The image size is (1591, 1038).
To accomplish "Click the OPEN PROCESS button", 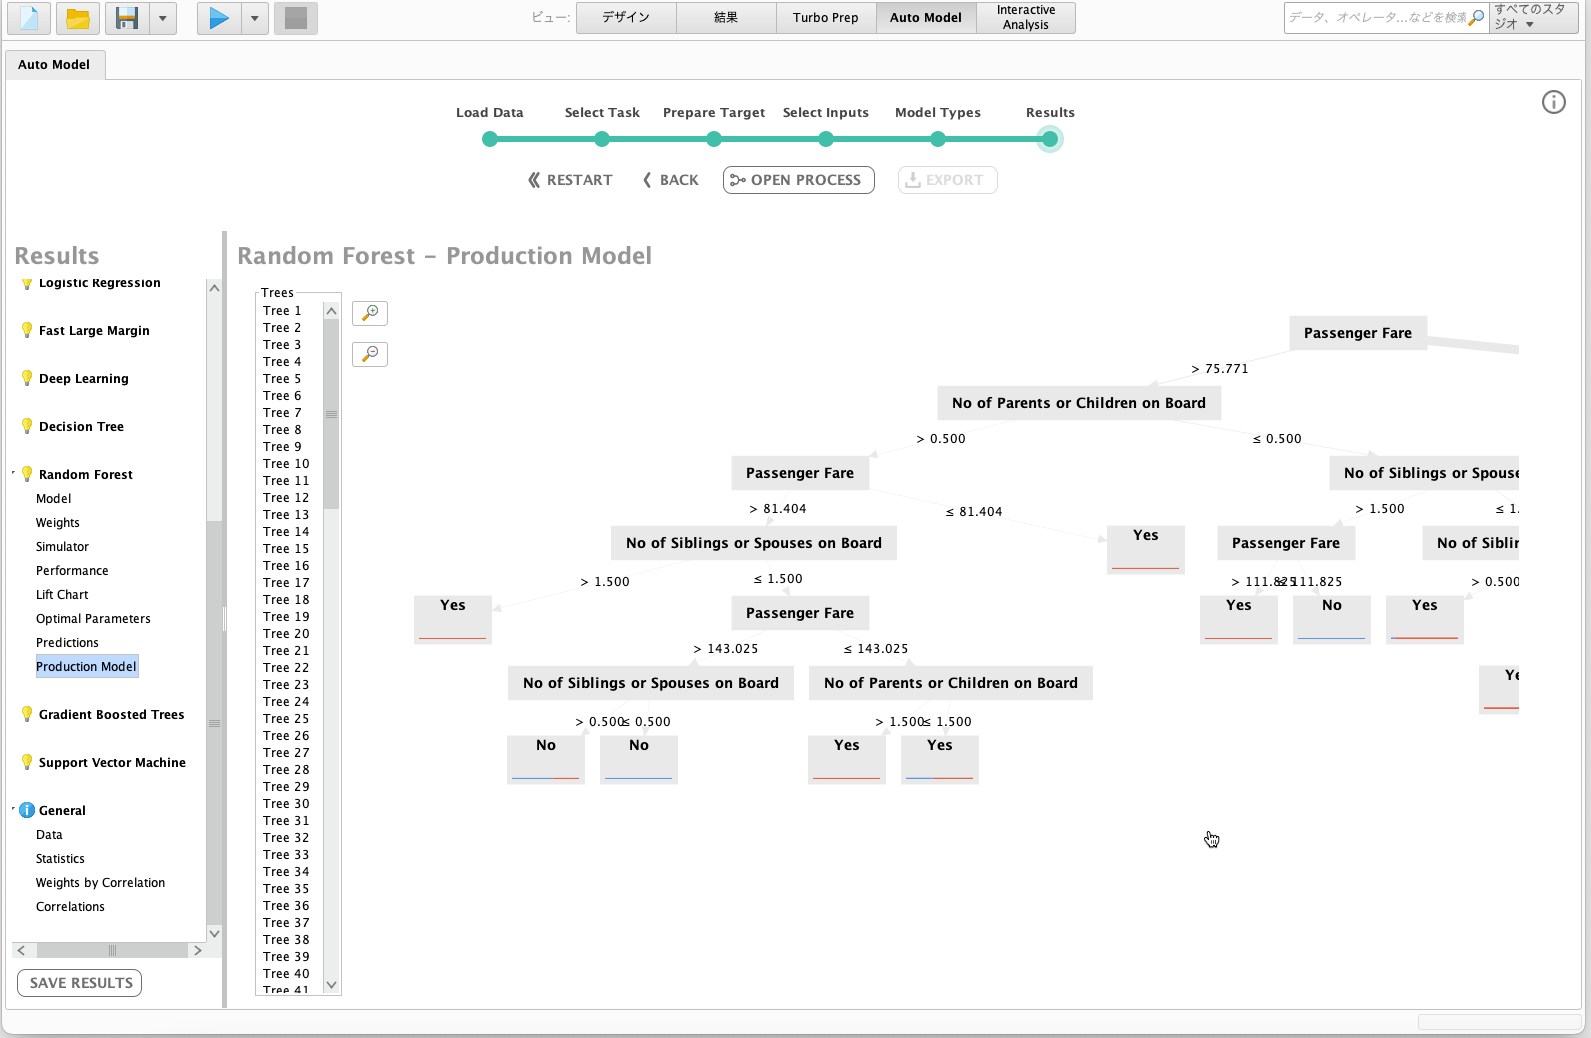I will coord(798,180).
